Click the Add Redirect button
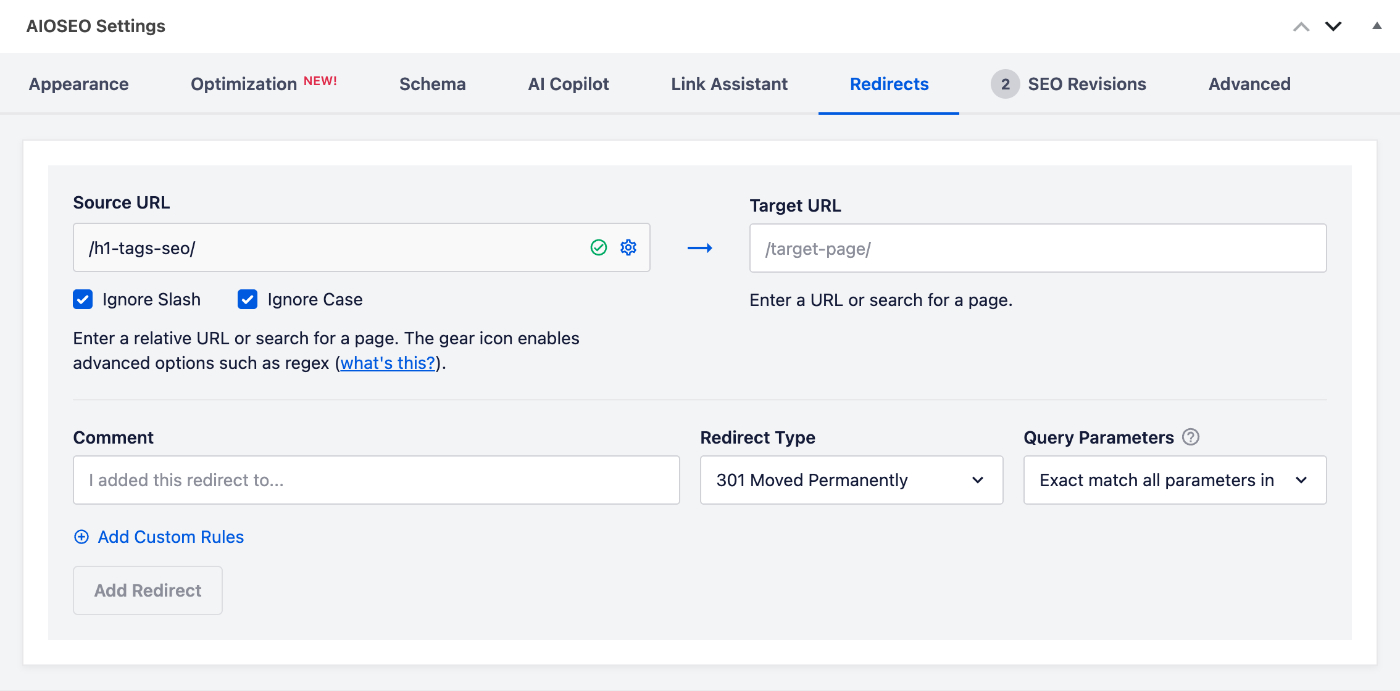 coord(148,590)
